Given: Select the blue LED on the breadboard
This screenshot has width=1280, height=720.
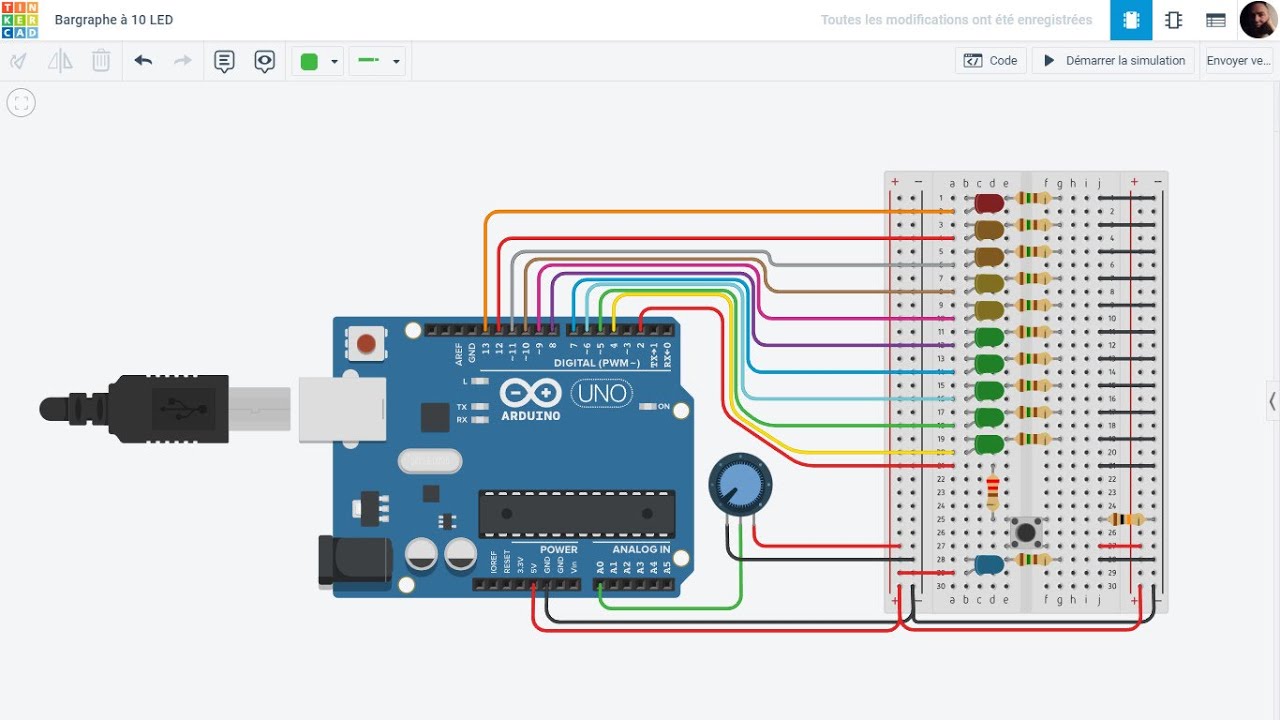Looking at the screenshot, I should (989, 565).
